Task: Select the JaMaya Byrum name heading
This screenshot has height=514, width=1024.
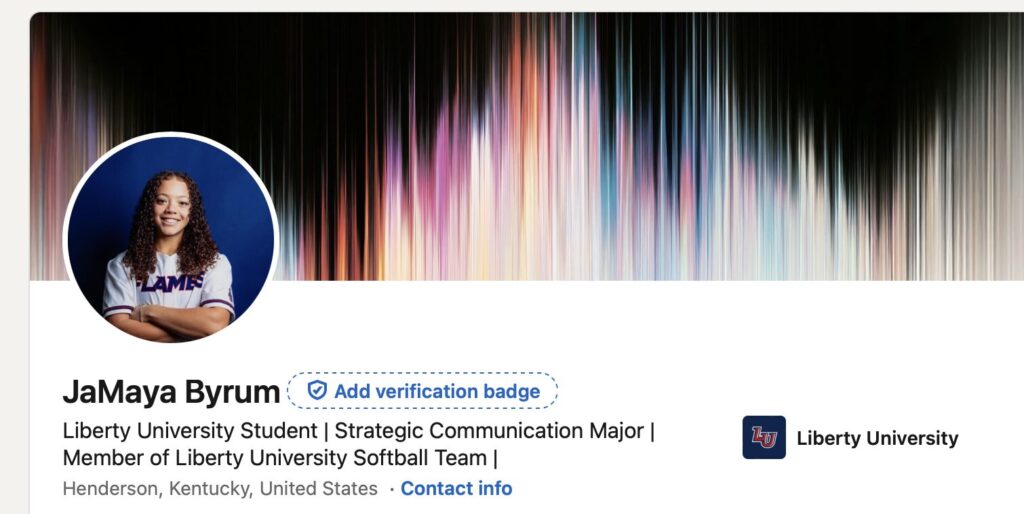Action: (171, 392)
